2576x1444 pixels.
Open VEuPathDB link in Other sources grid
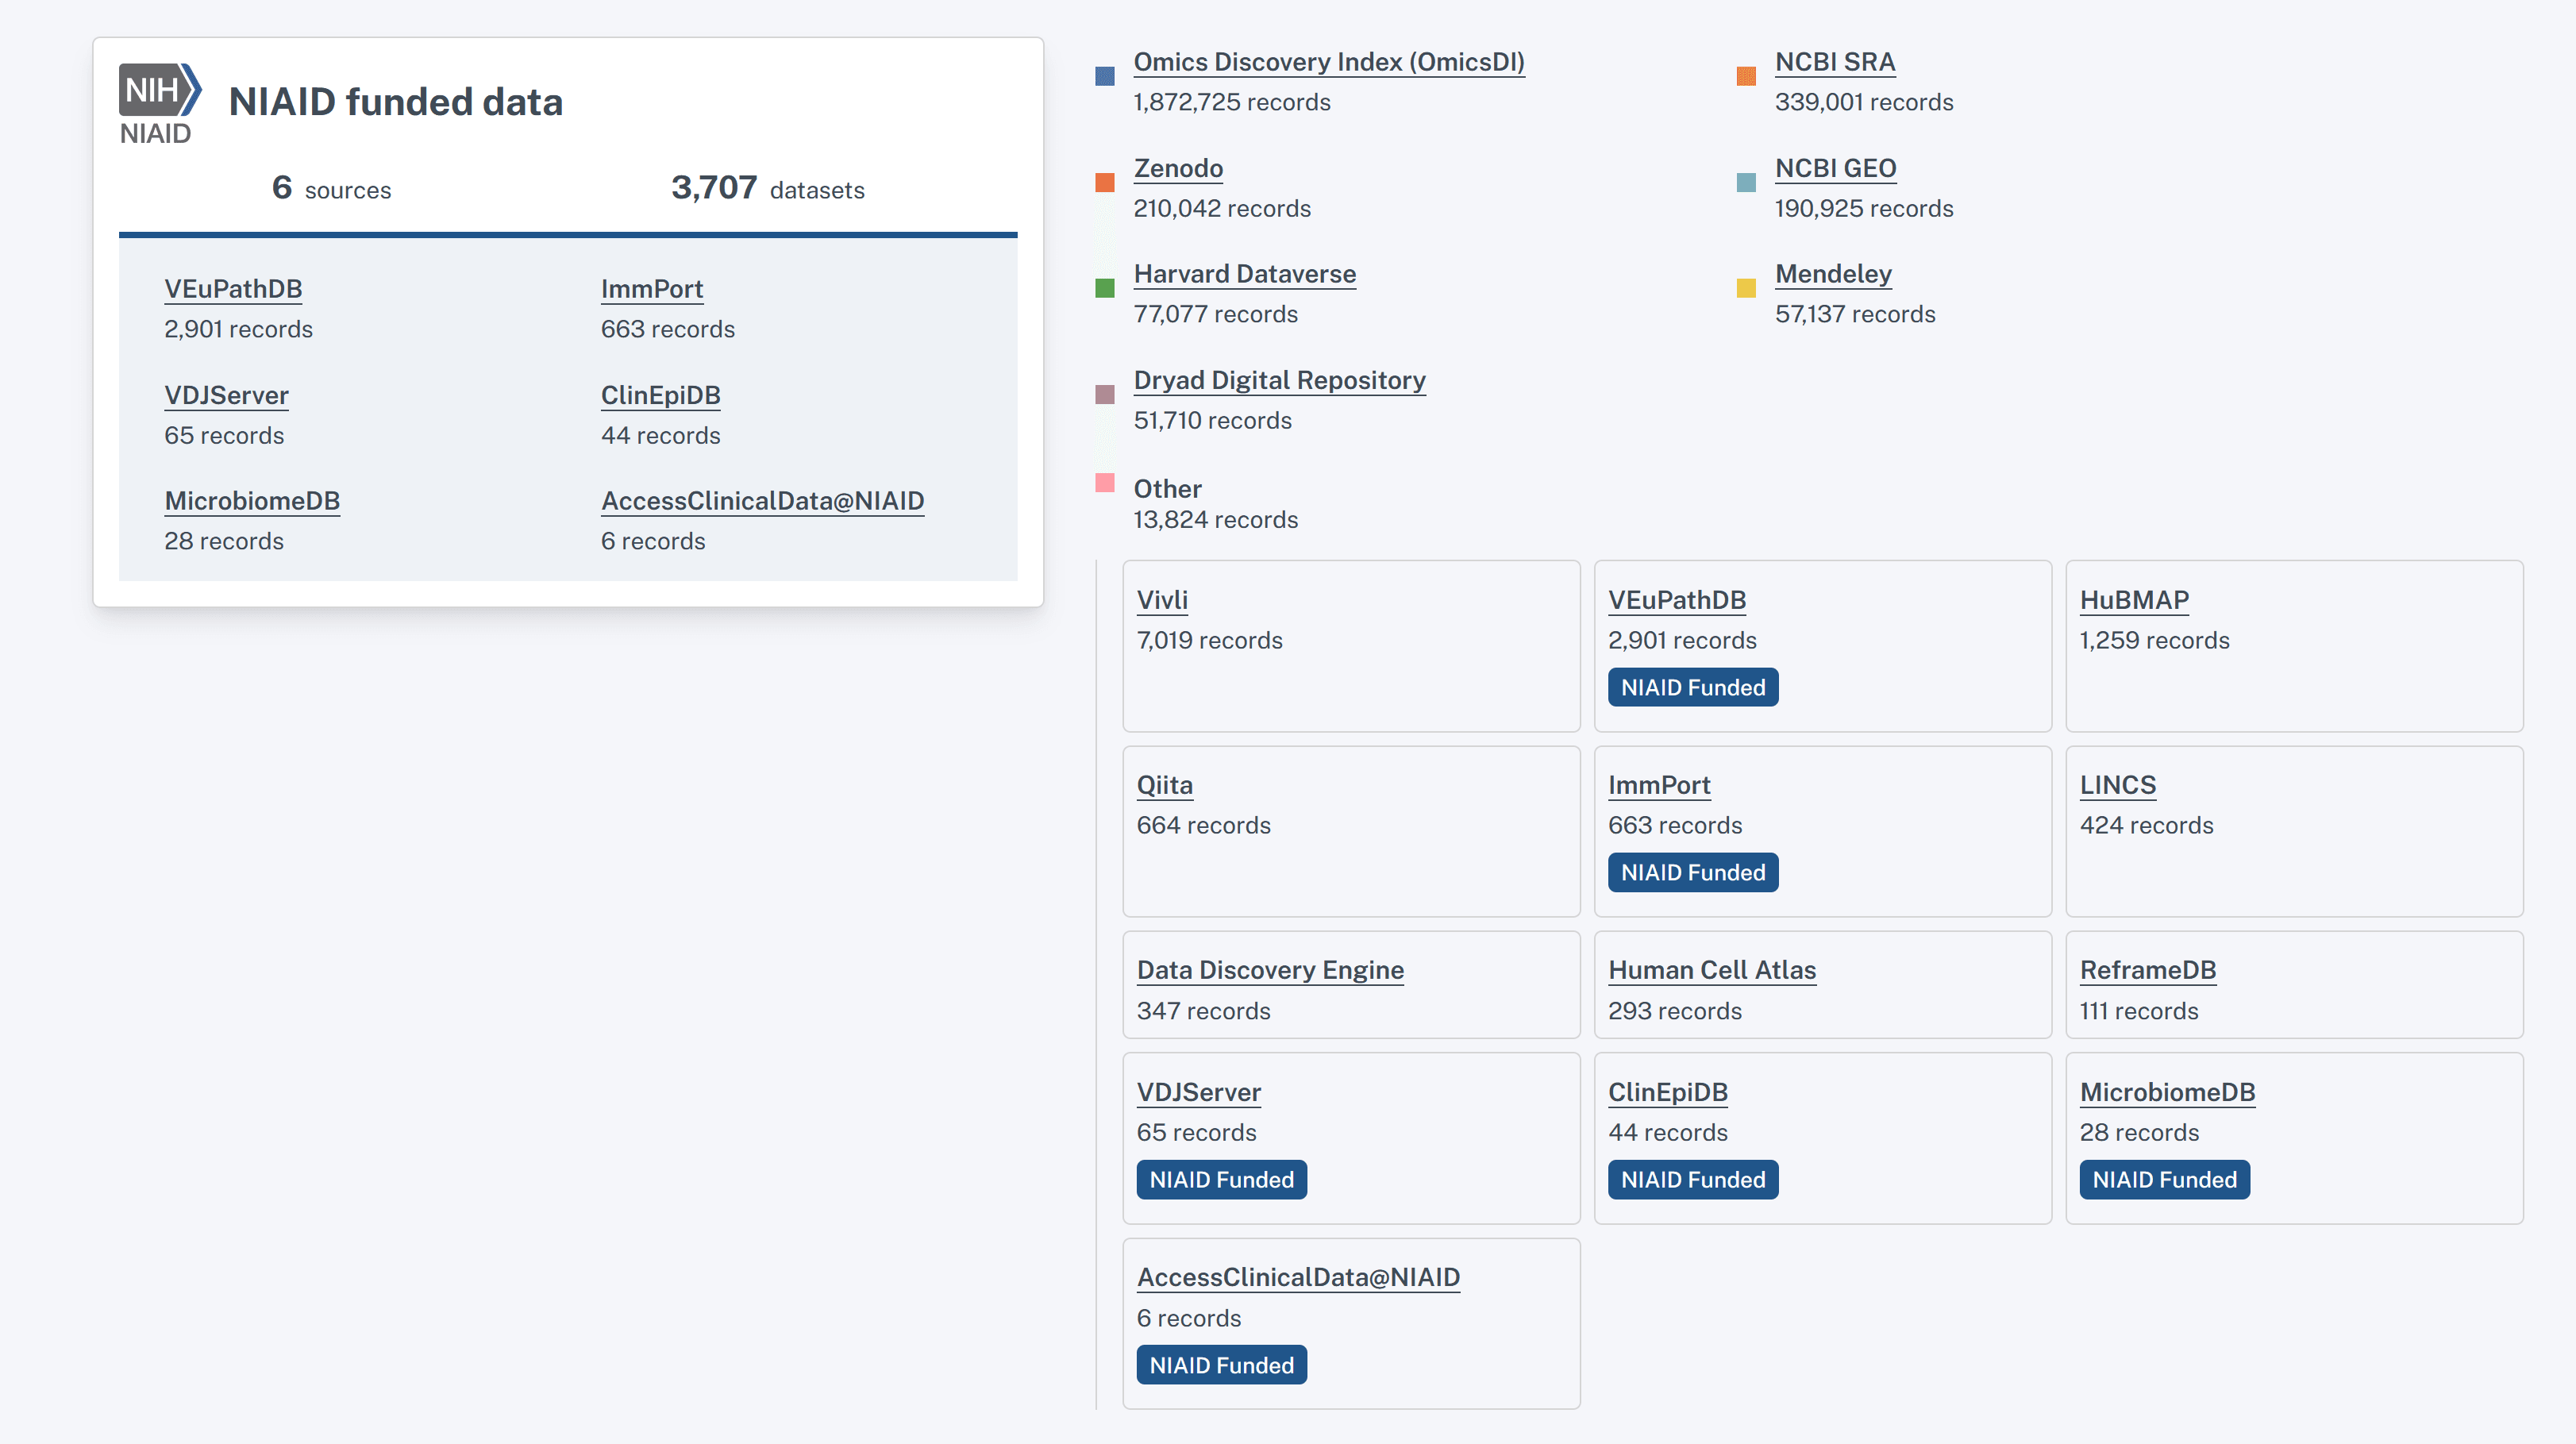coord(1677,600)
